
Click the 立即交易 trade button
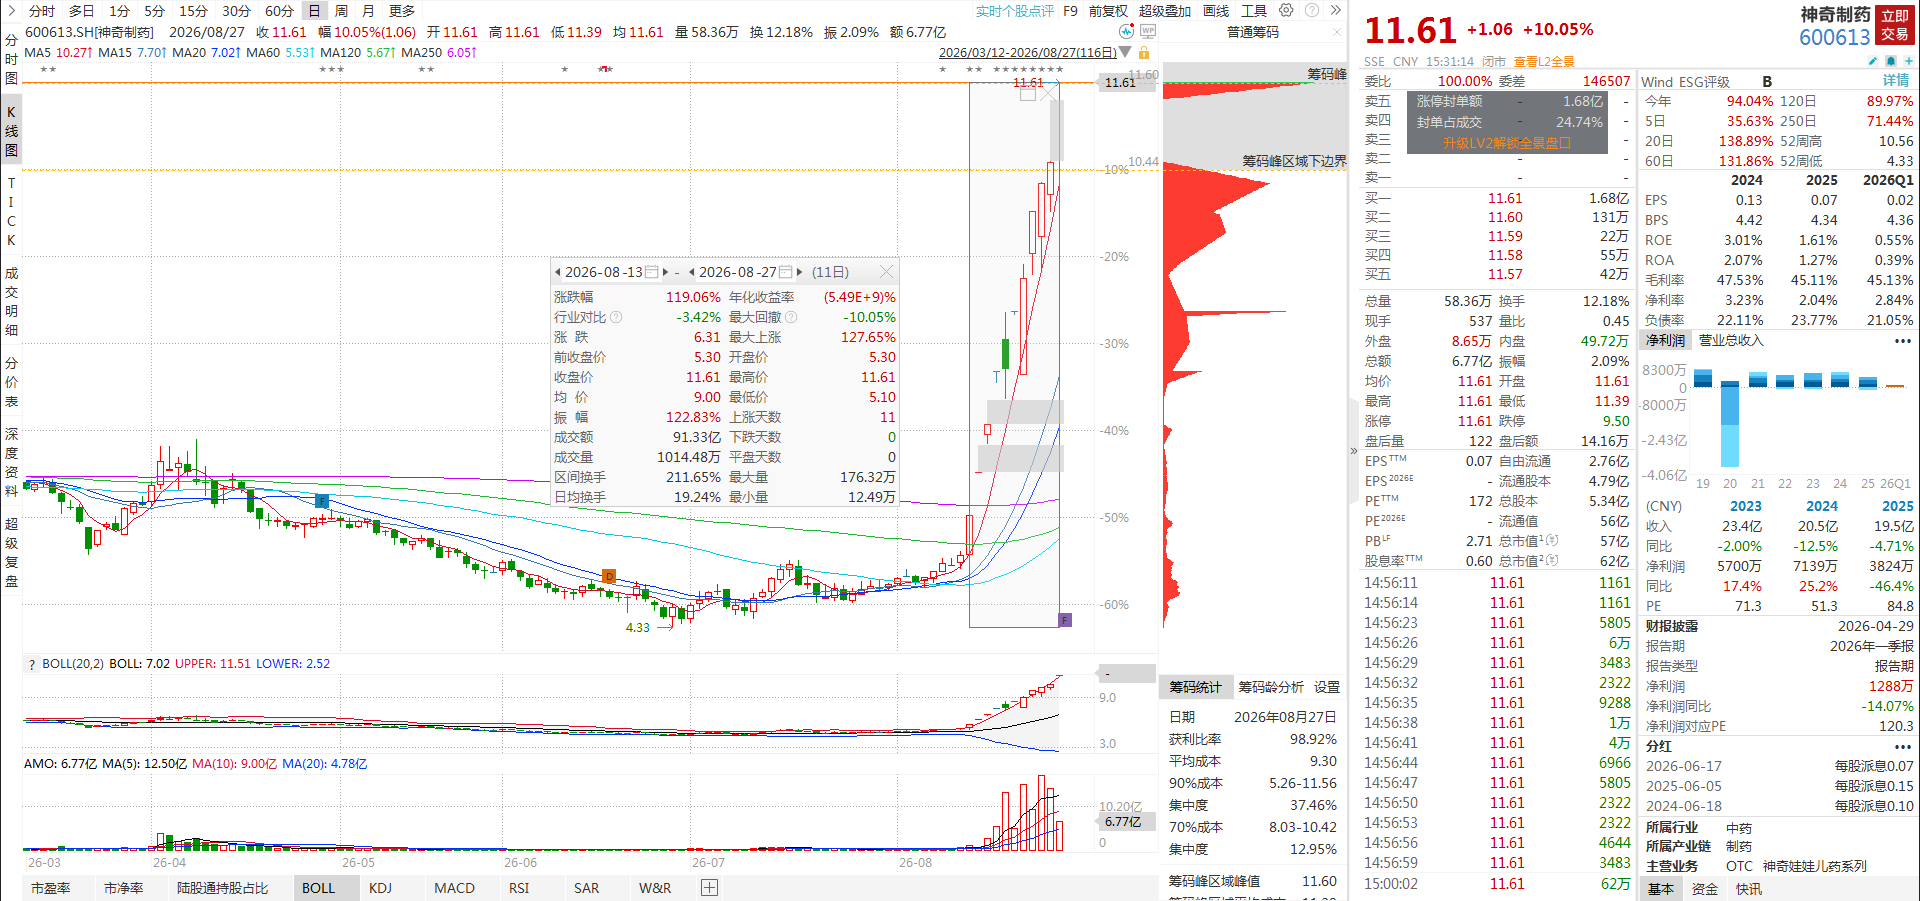[1895, 25]
